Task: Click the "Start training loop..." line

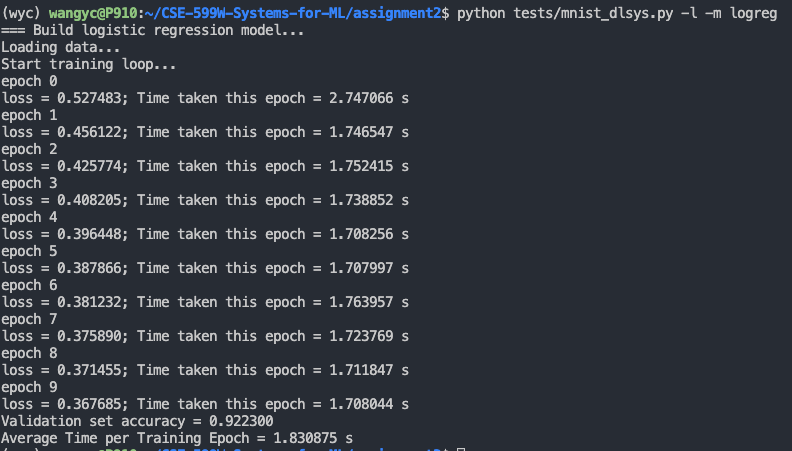Action: (88, 64)
